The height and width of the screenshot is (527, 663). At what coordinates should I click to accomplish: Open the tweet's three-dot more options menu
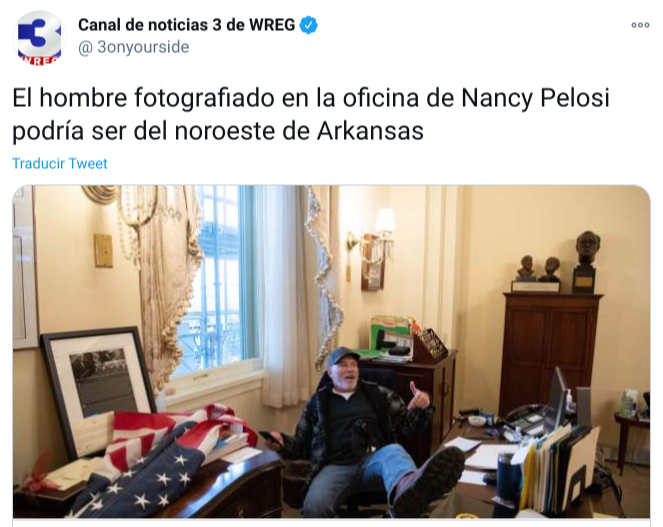[640, 25]
